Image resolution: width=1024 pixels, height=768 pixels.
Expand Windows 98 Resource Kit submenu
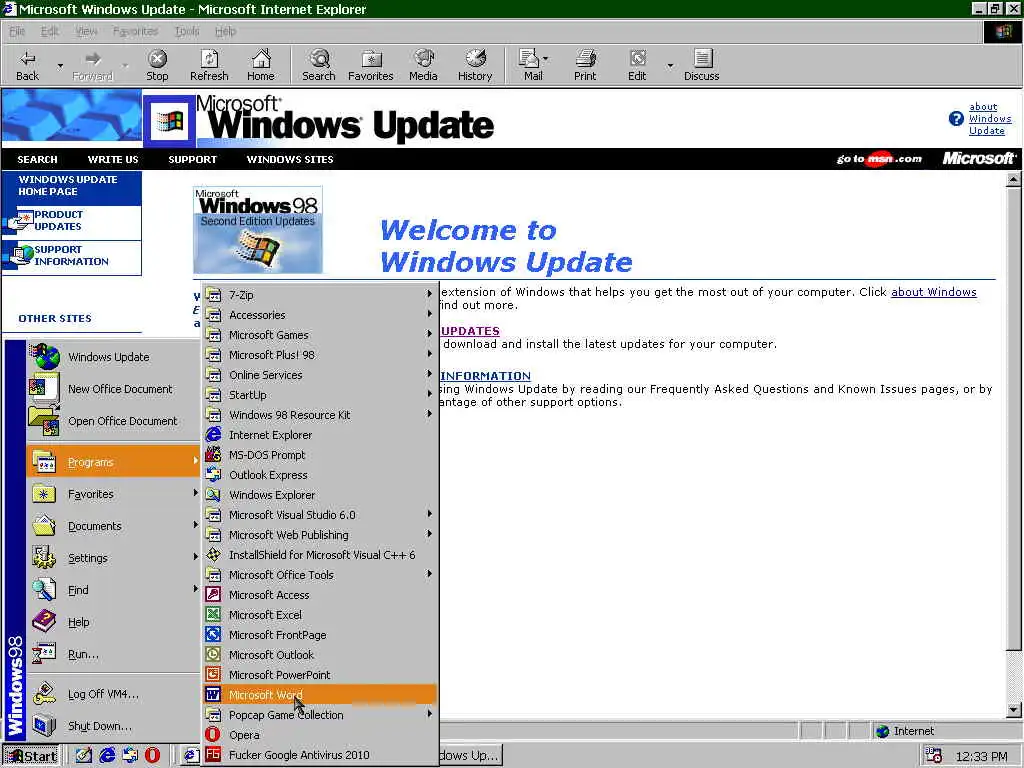320,415
